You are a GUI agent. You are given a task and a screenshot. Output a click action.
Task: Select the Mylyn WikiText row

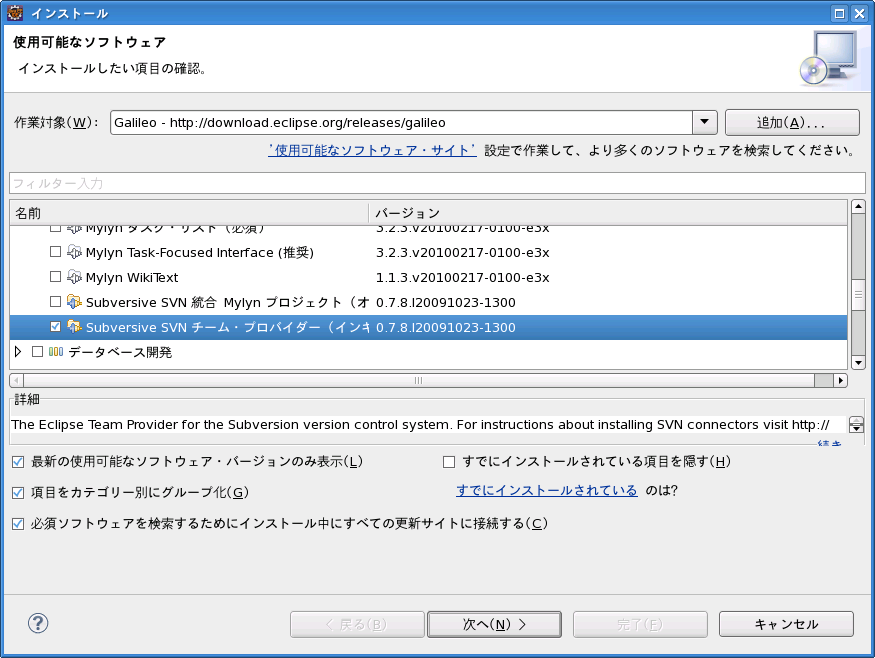(428, 277)
